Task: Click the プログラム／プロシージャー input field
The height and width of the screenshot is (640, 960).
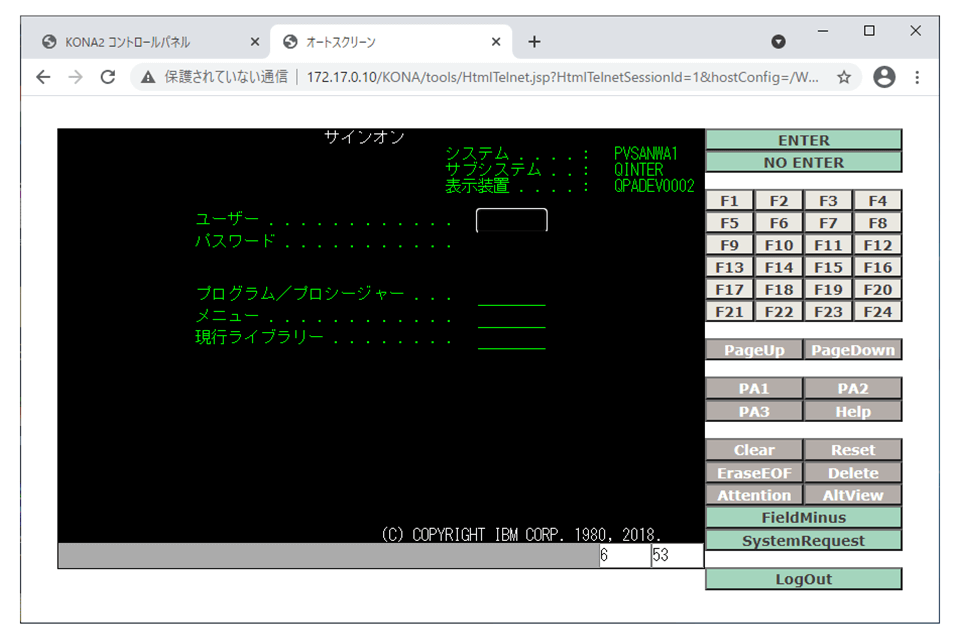Action: tap(512, 295)
